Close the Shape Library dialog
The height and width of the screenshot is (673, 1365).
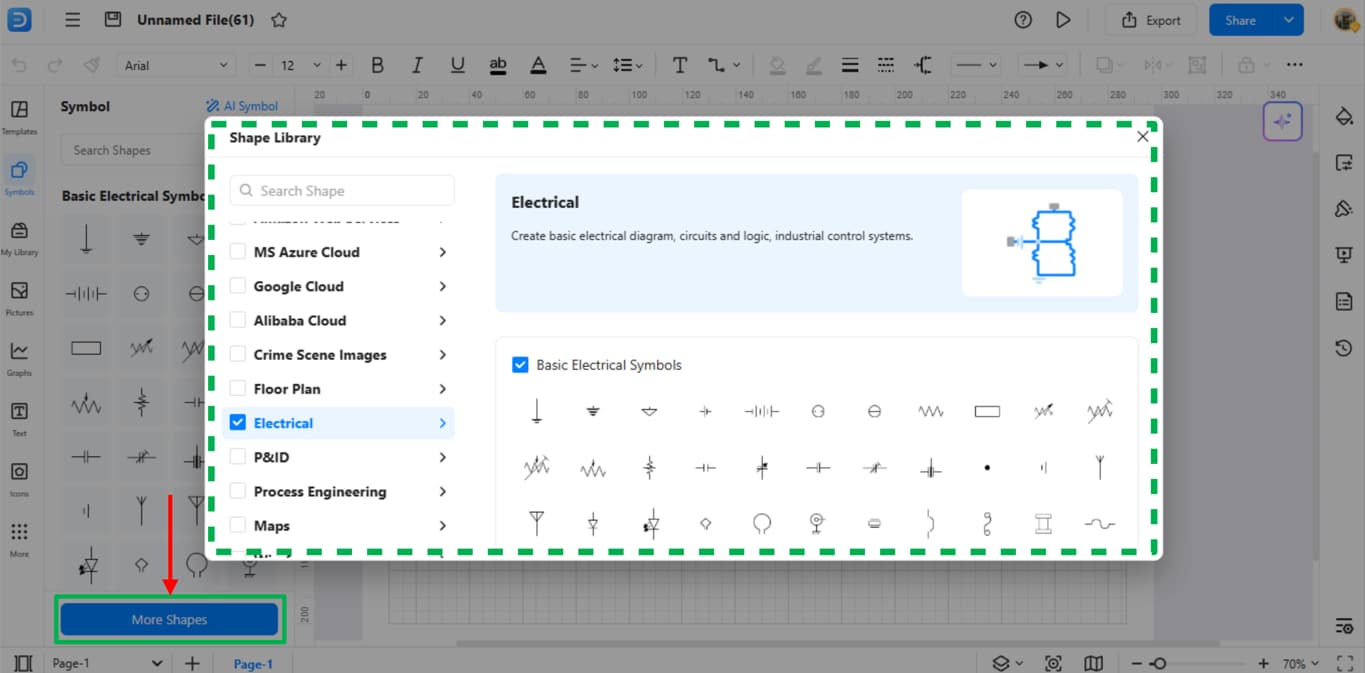tap(1143, 137)
